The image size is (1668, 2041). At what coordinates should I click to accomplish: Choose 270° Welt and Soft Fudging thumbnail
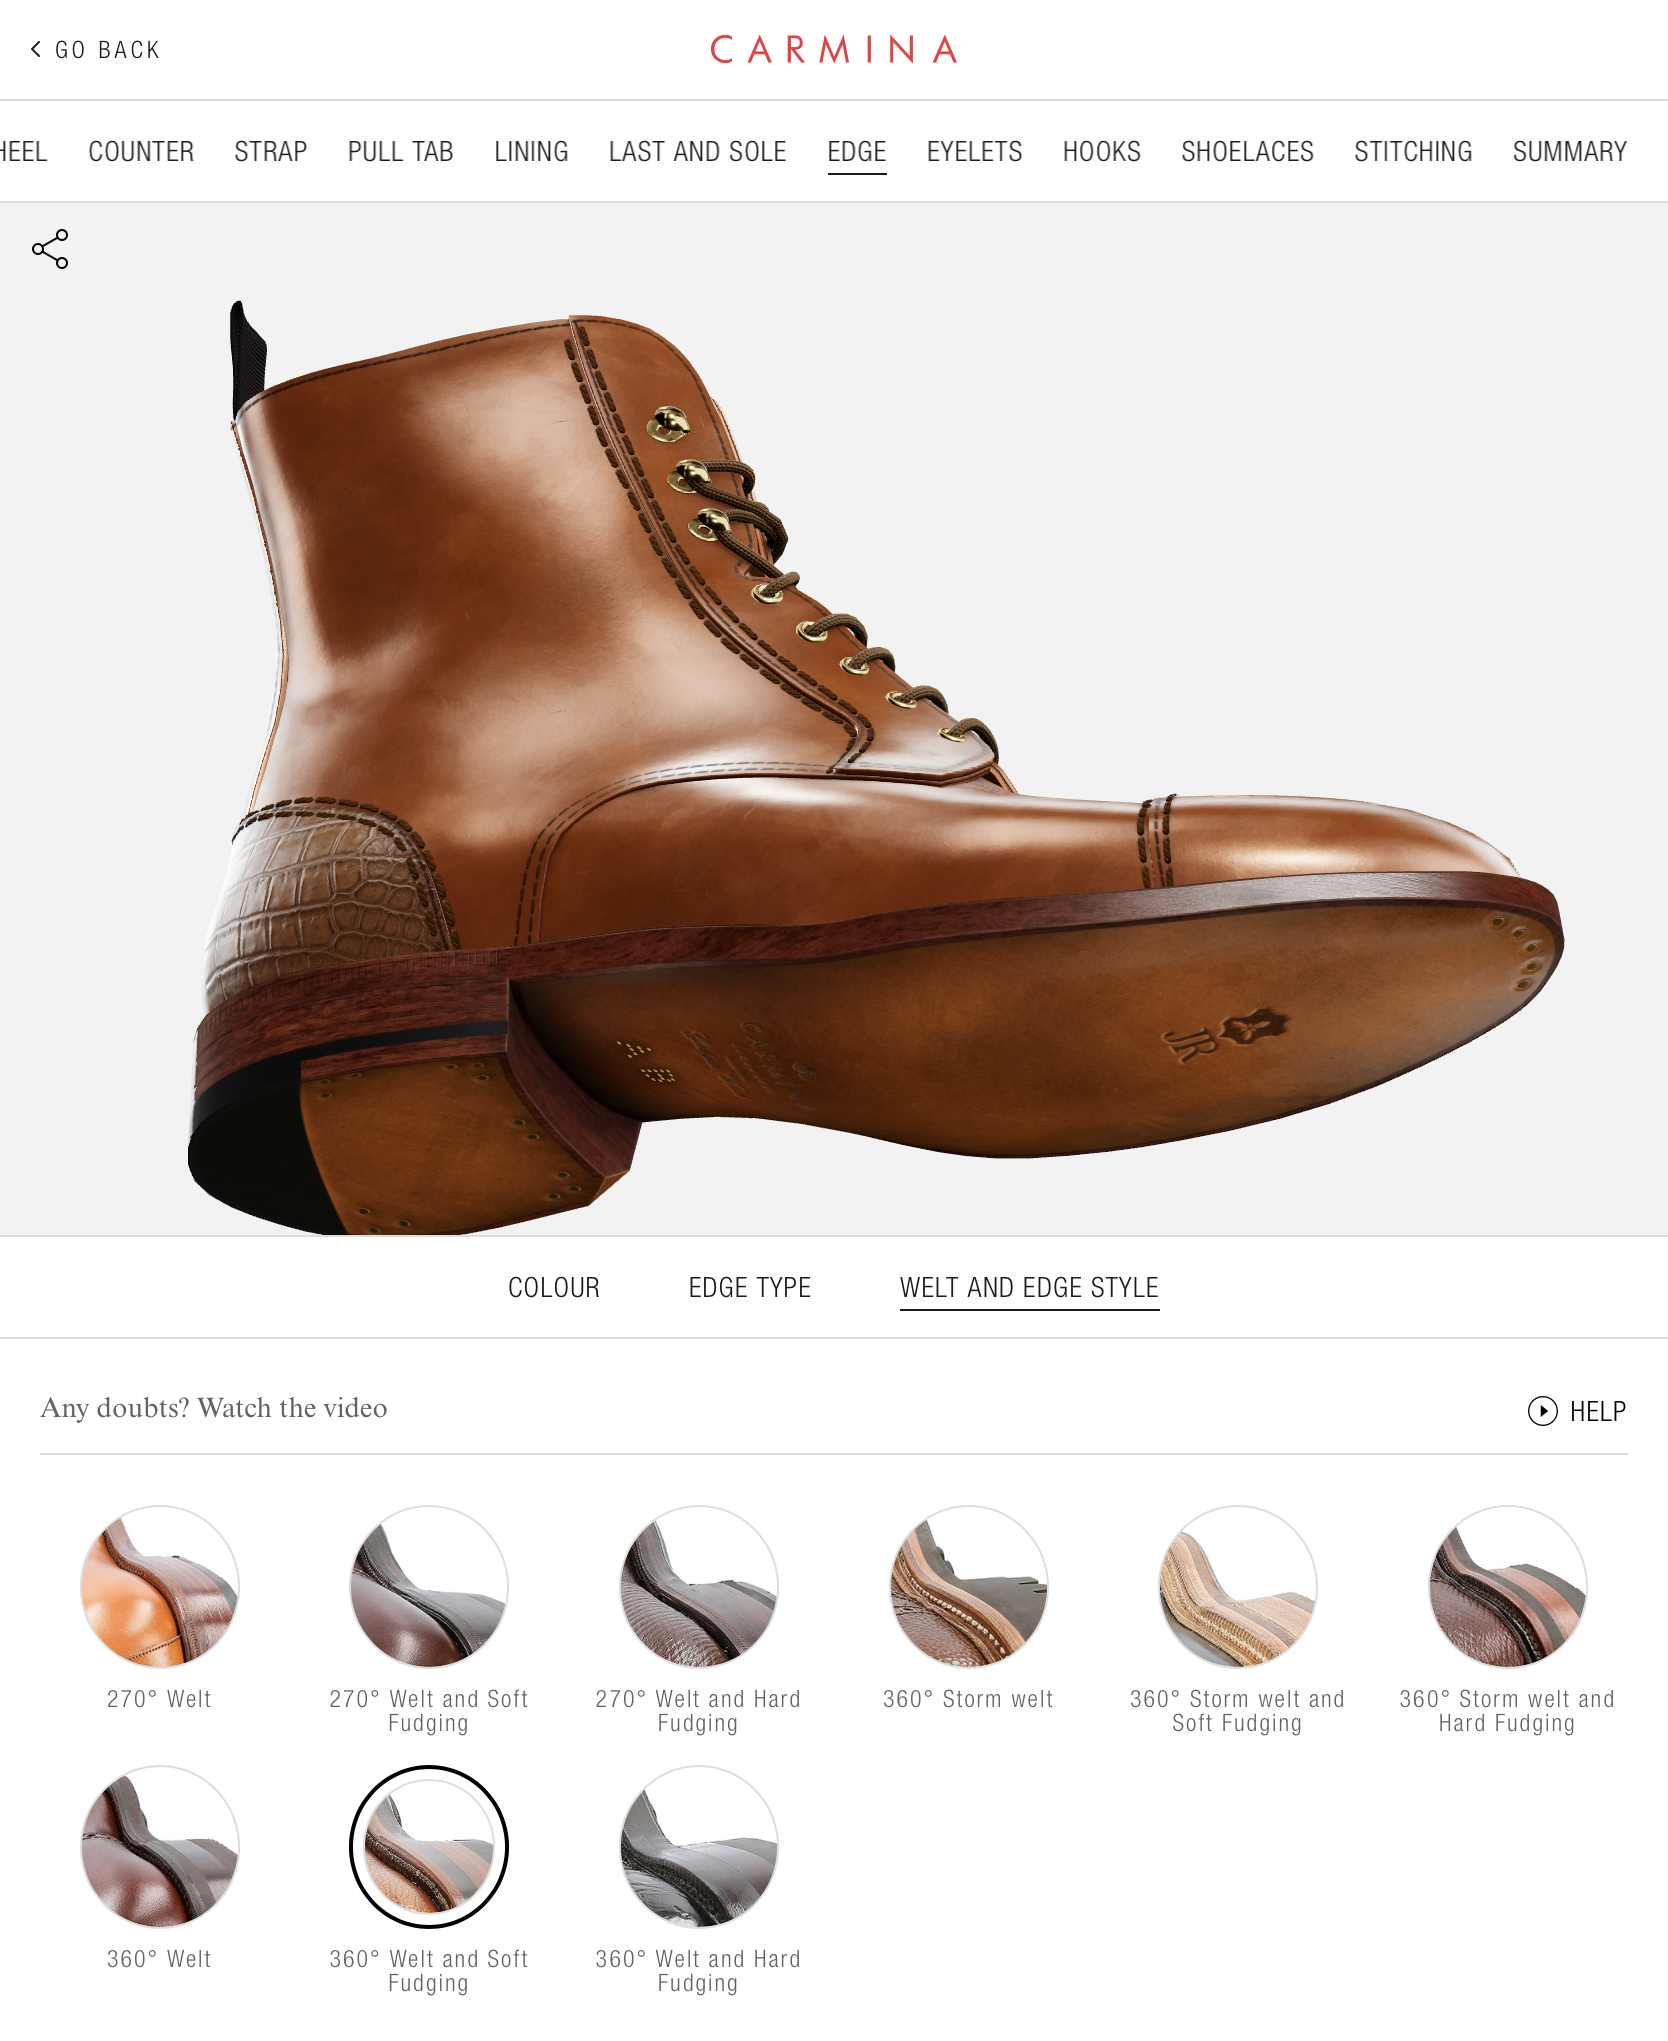[429, 1587]
